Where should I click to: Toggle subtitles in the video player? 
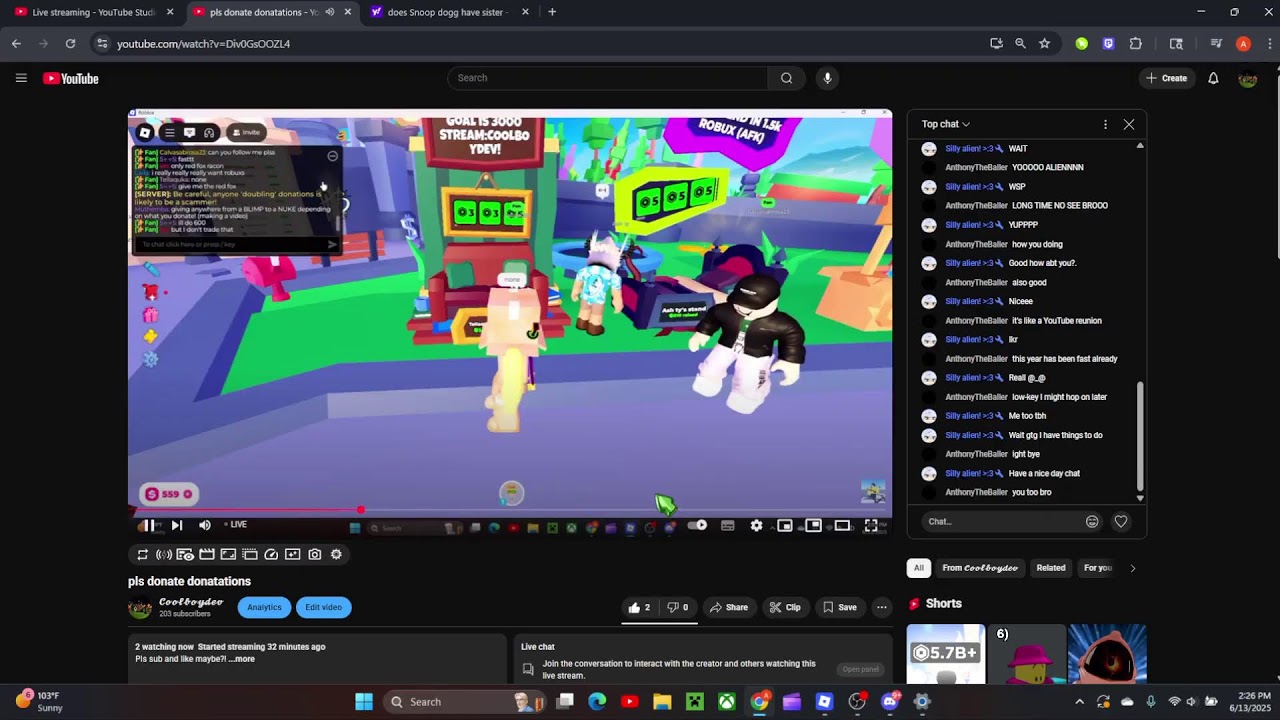tap(727, 525)
